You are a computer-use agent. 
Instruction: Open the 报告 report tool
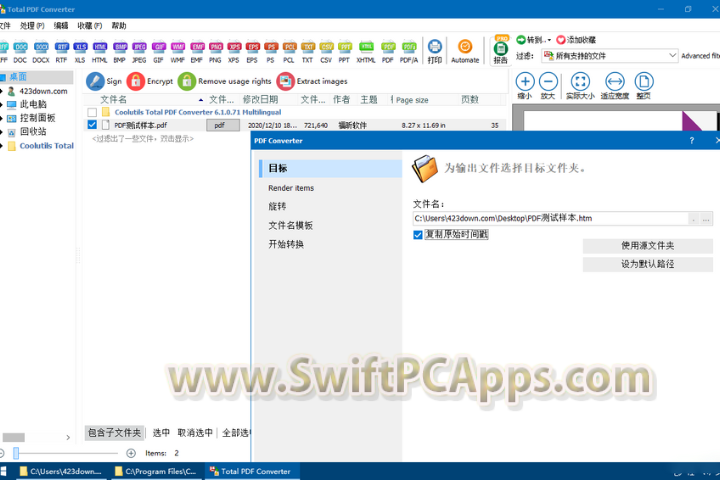coord(501,51)
